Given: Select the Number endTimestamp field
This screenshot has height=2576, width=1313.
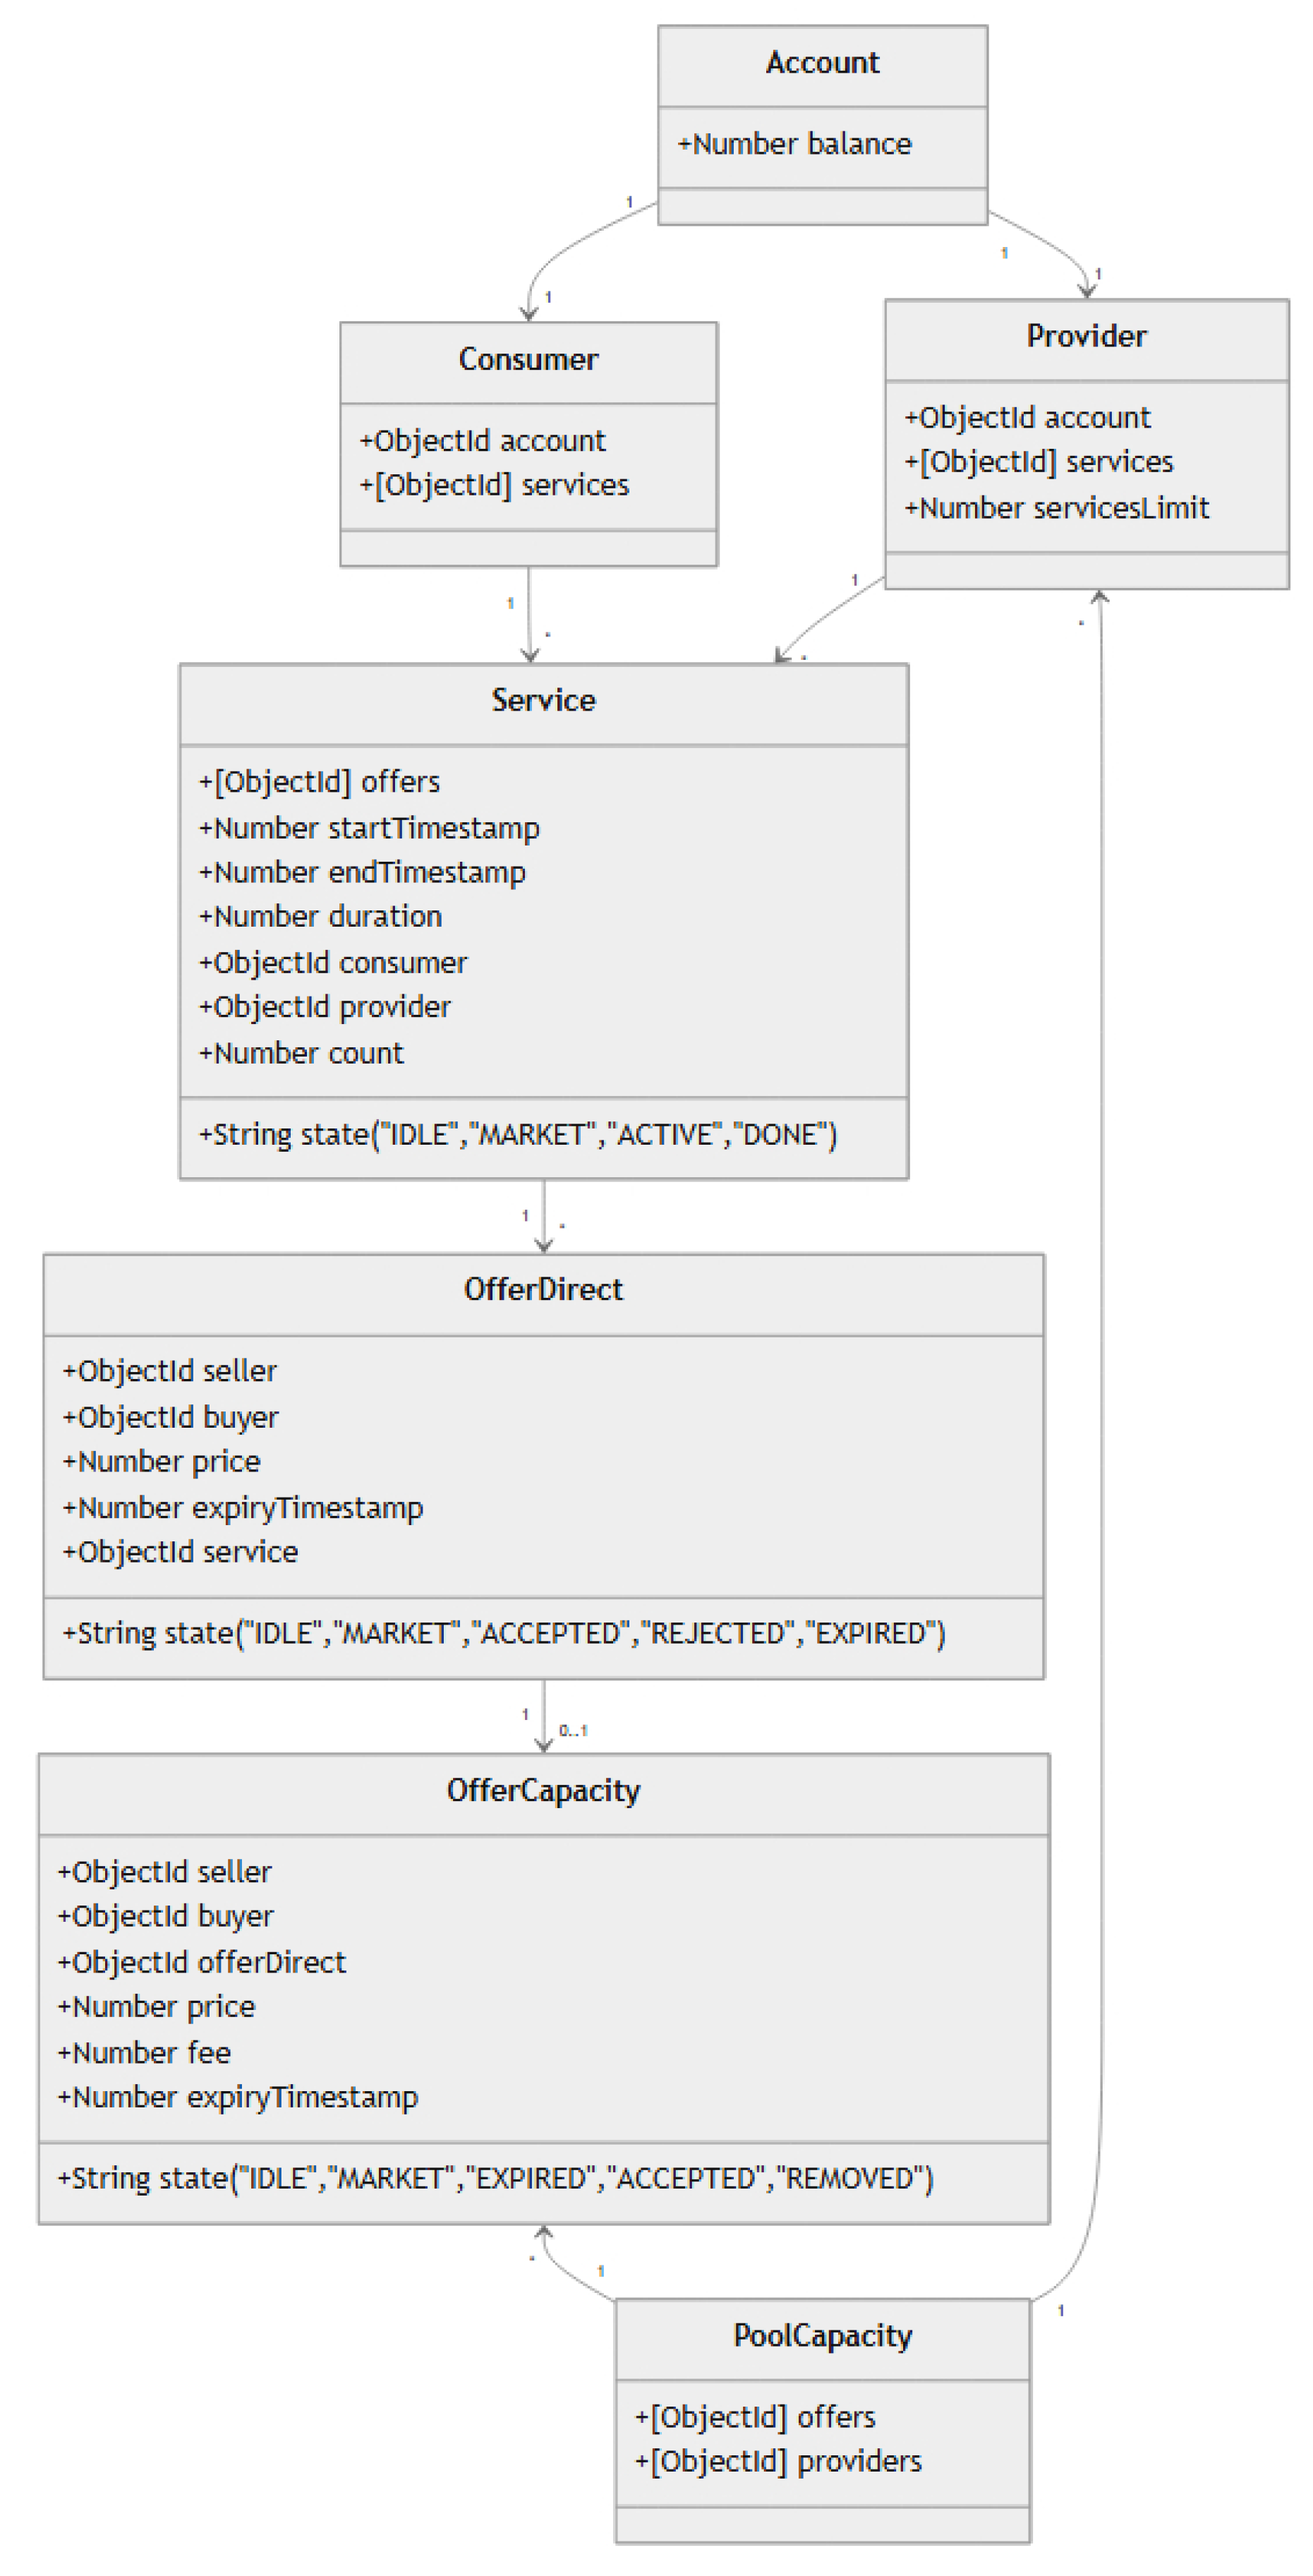Looking at the screenshot, I should 362,872.
